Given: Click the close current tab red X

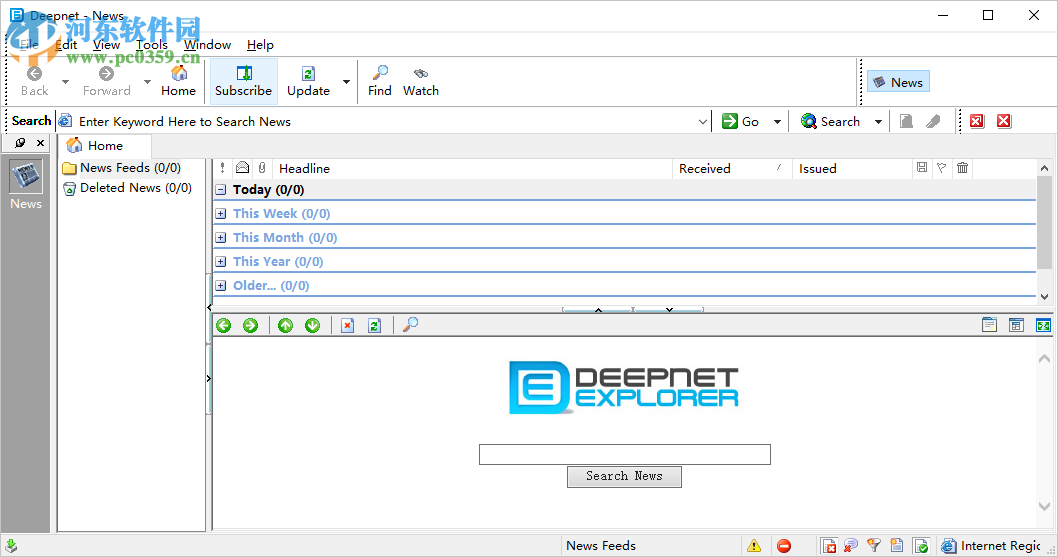Looking at the screenshot, I should (x=1004, y=121).
